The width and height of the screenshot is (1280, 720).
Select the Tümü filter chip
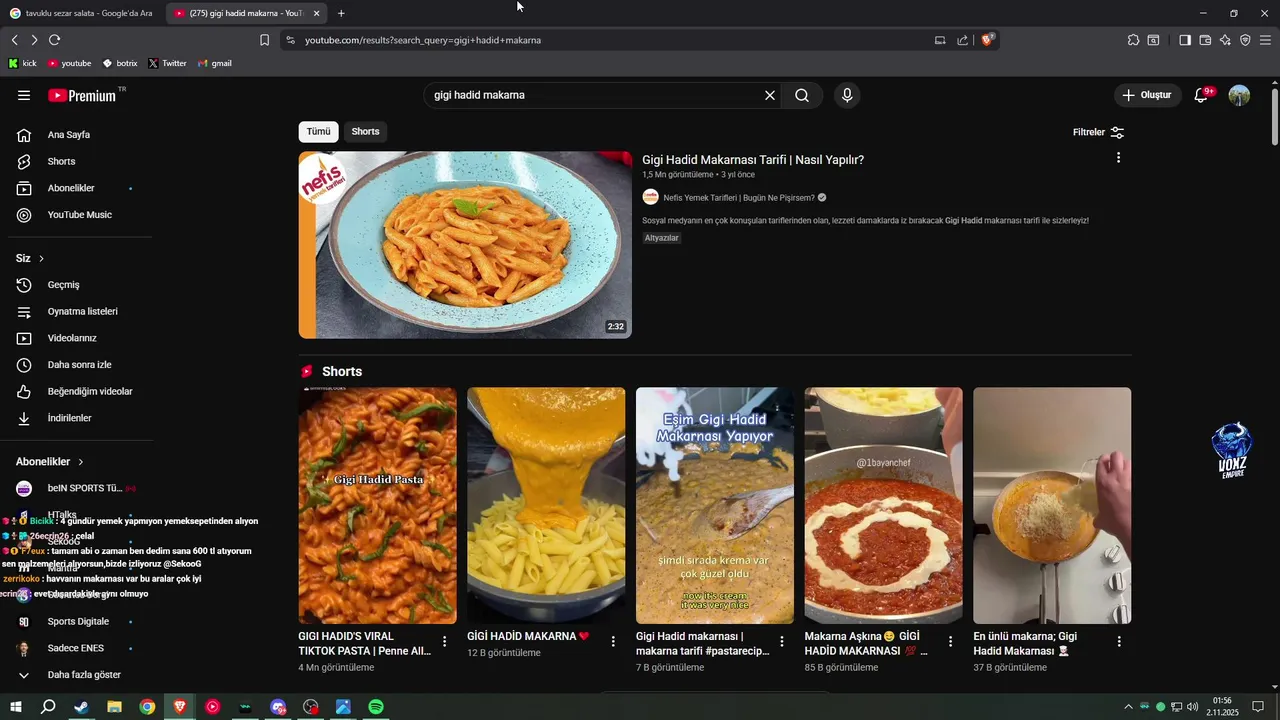click(318, 132)
